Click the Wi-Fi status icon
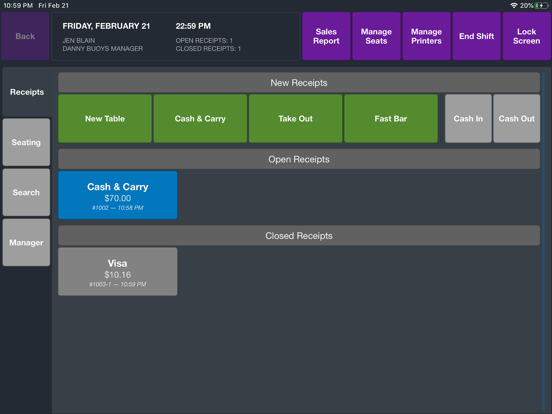 pos(514,6)
